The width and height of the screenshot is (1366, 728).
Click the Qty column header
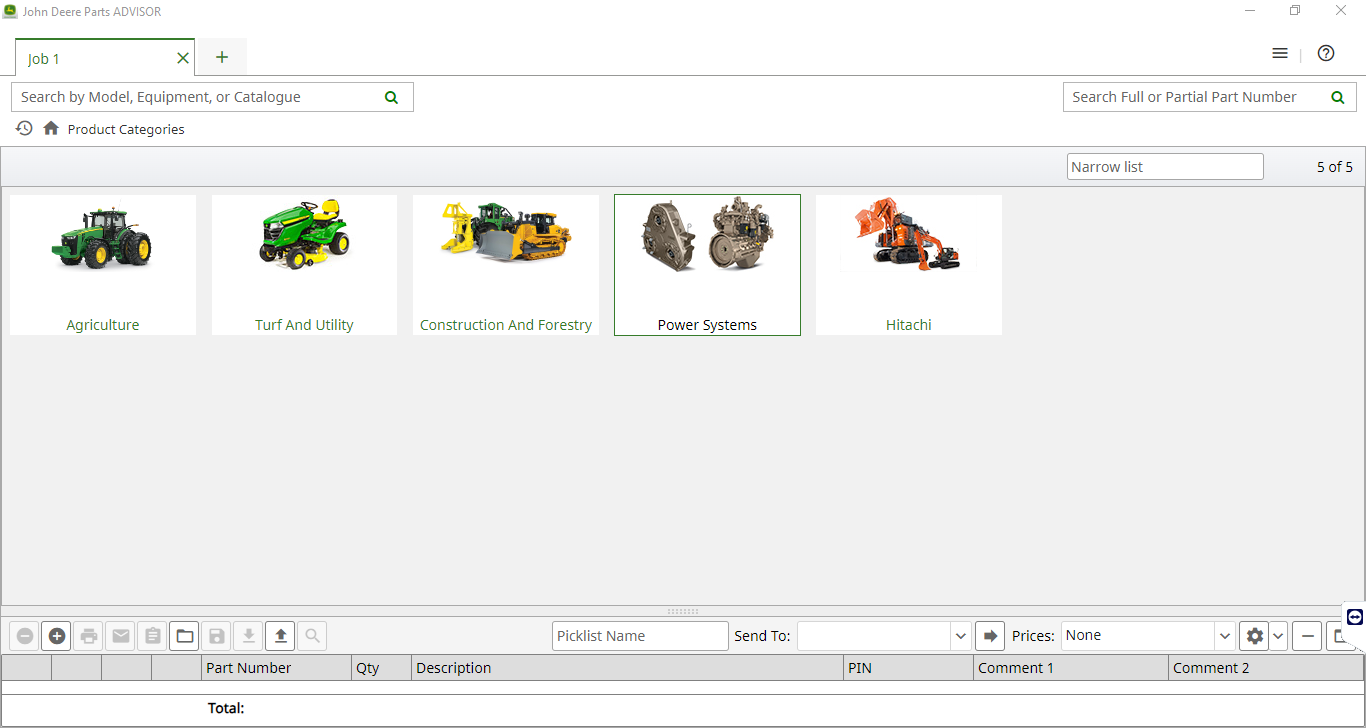tap(382, 668)
